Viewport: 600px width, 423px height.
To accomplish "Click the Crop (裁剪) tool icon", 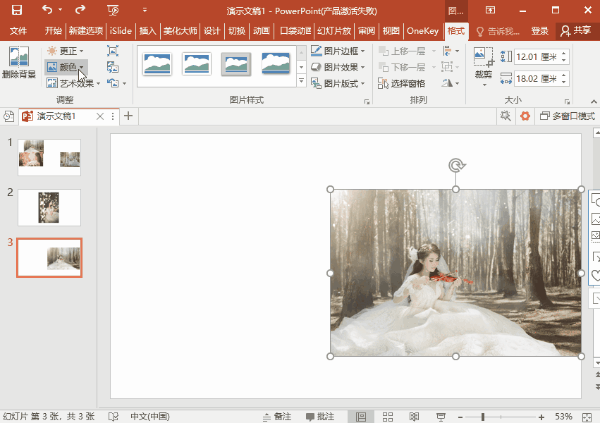I will [x=483, y=61].
